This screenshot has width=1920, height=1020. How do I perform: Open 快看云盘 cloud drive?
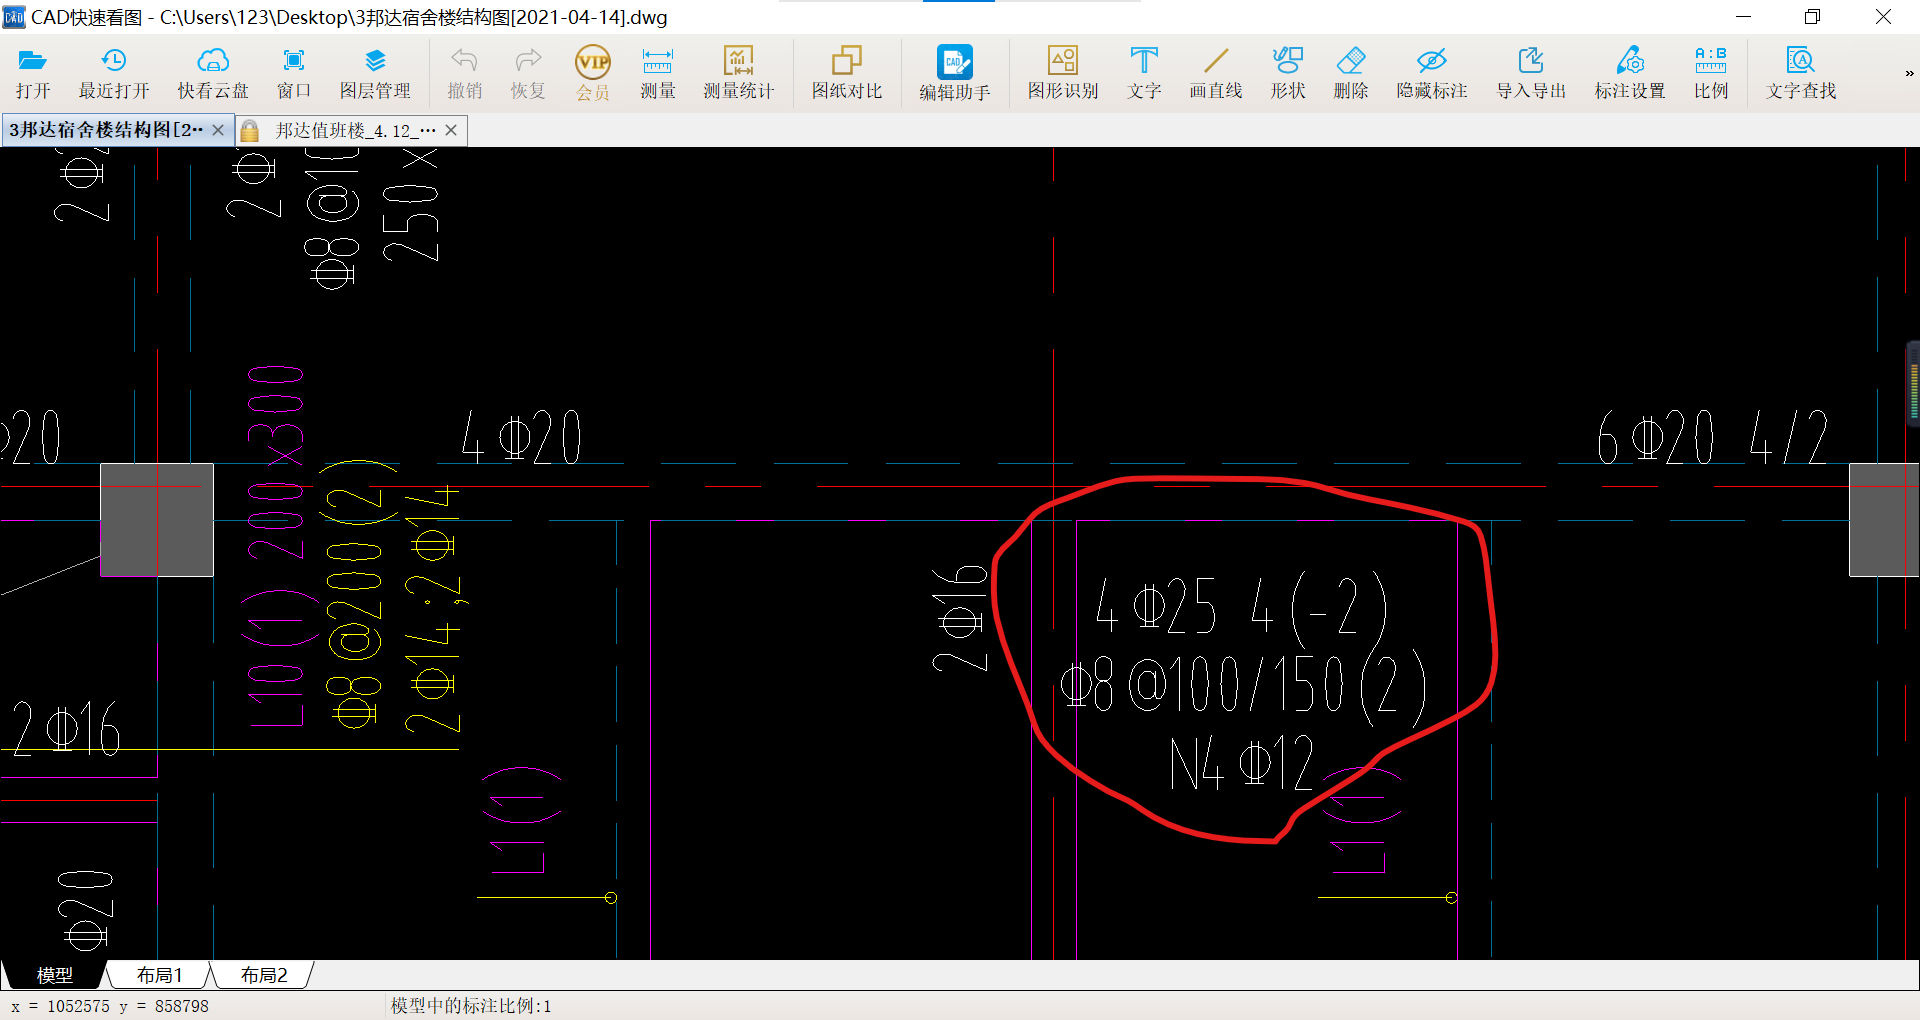coord(213,73)
